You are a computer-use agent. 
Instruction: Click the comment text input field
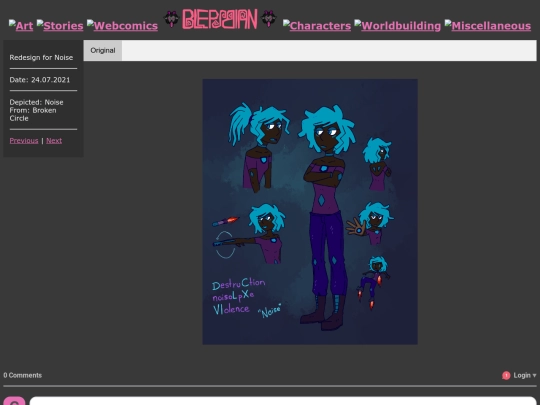click(283, 401)
